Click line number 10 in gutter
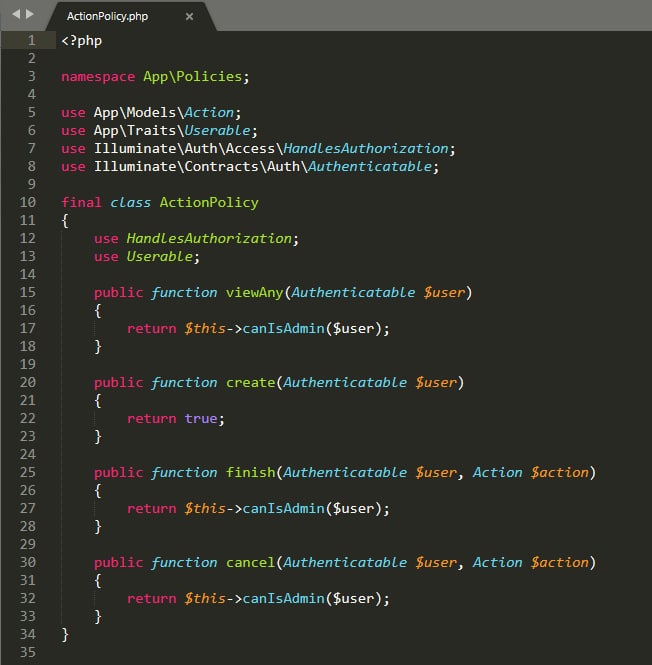652x665 pixels. tap(28, 202)
